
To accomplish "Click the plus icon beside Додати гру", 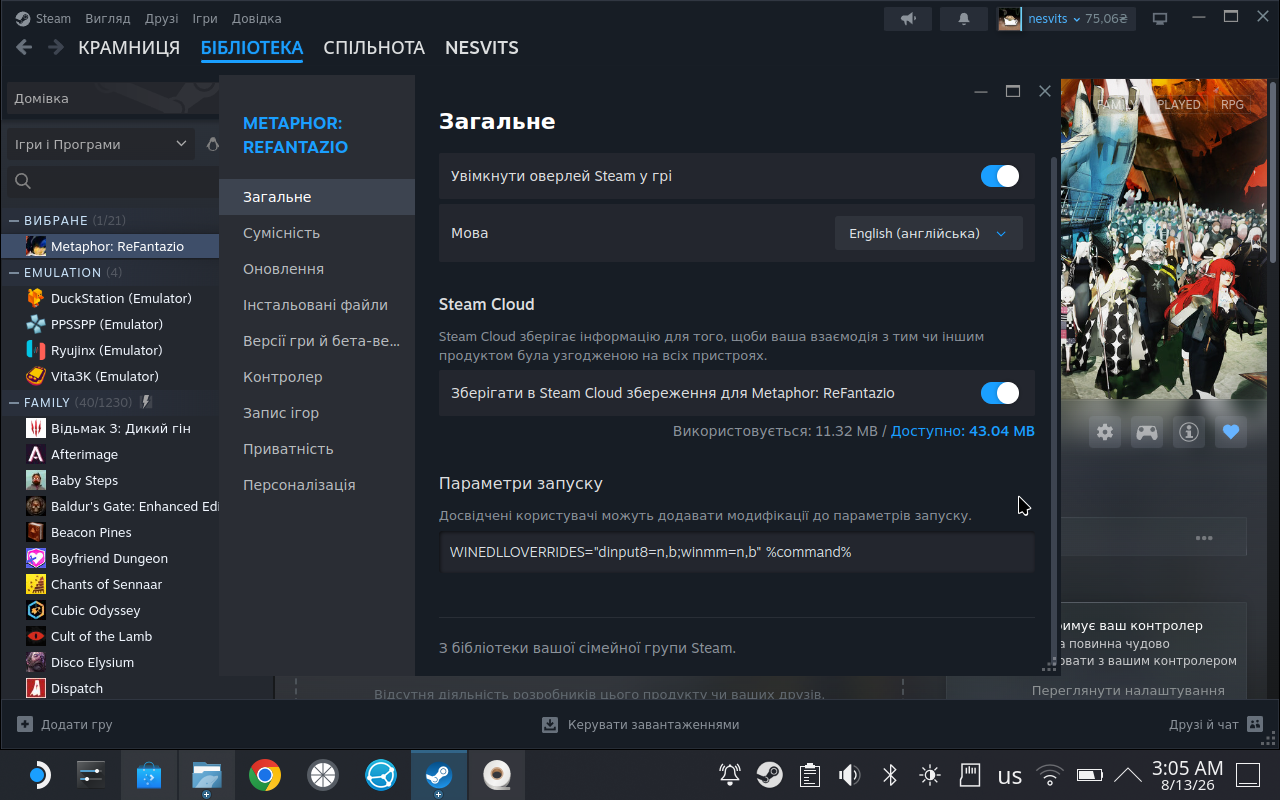I will tap(25, 724).
